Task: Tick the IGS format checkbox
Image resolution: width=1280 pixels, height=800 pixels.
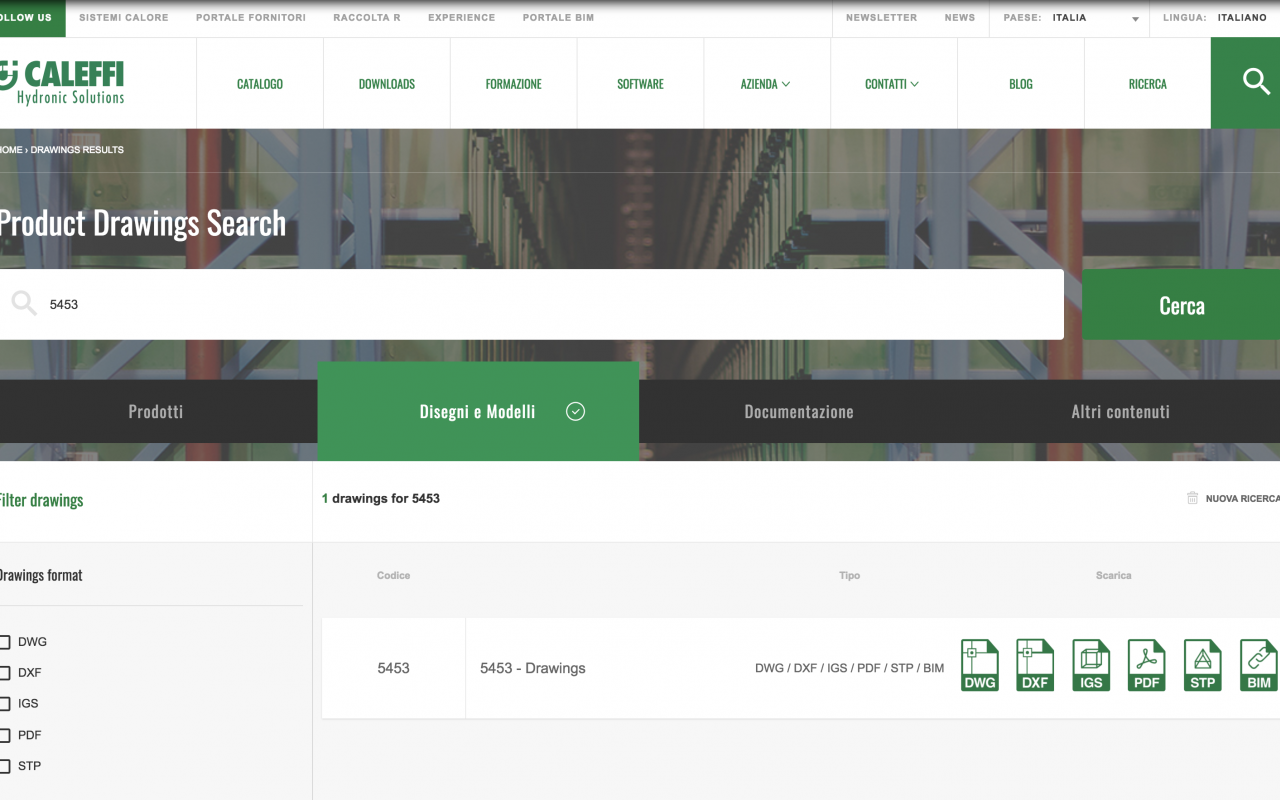Action: [4, 704]
